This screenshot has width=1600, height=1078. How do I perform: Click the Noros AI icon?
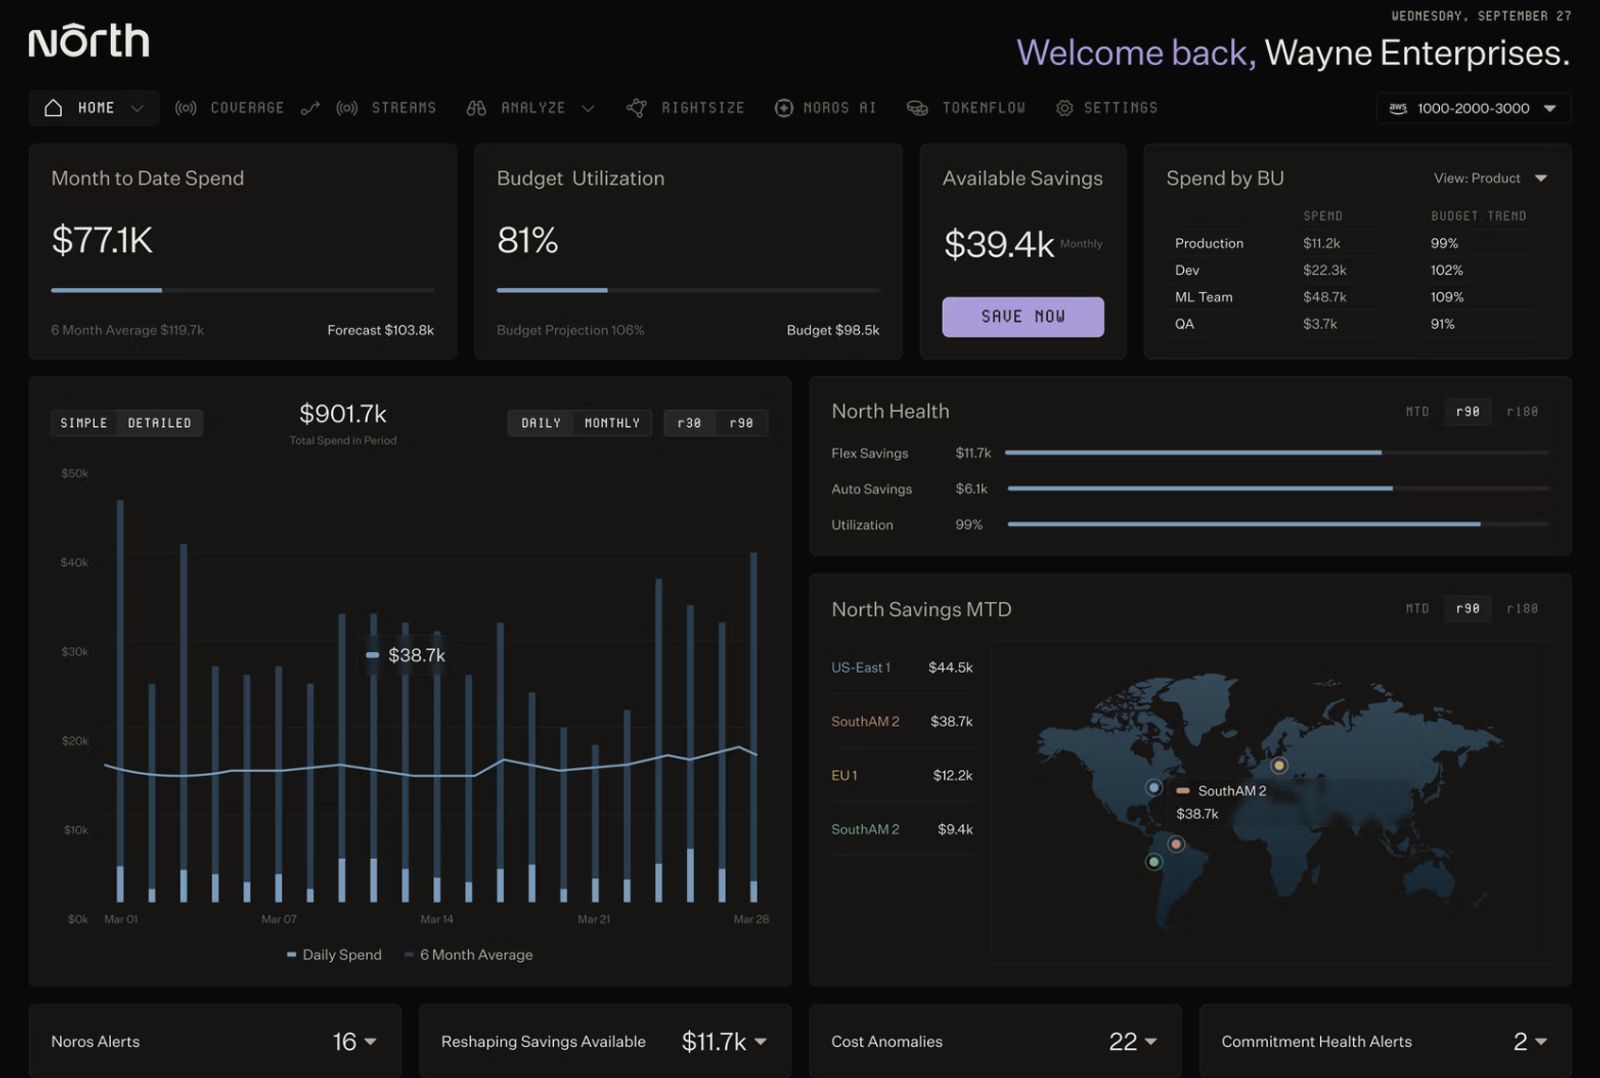(x=784, y=108)
